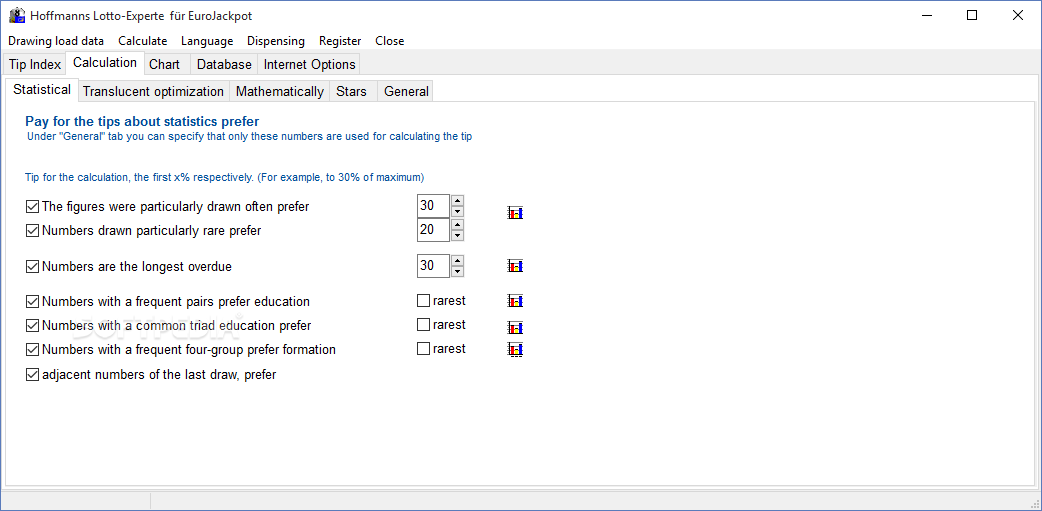Increase the drawn-often percentage with up arrow
This screenshot has height=511, width=1042.
tap(457, 201)
